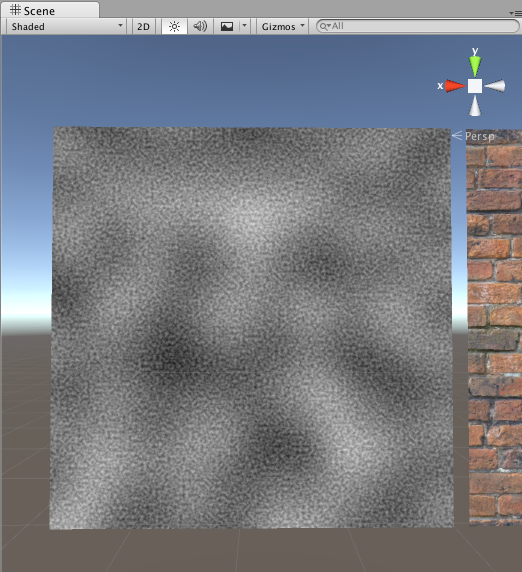Image resolution: width=522 pixels, height=572 pixels.
Task: Toggle scene audio speaker icon
Action: coord(200,27)
